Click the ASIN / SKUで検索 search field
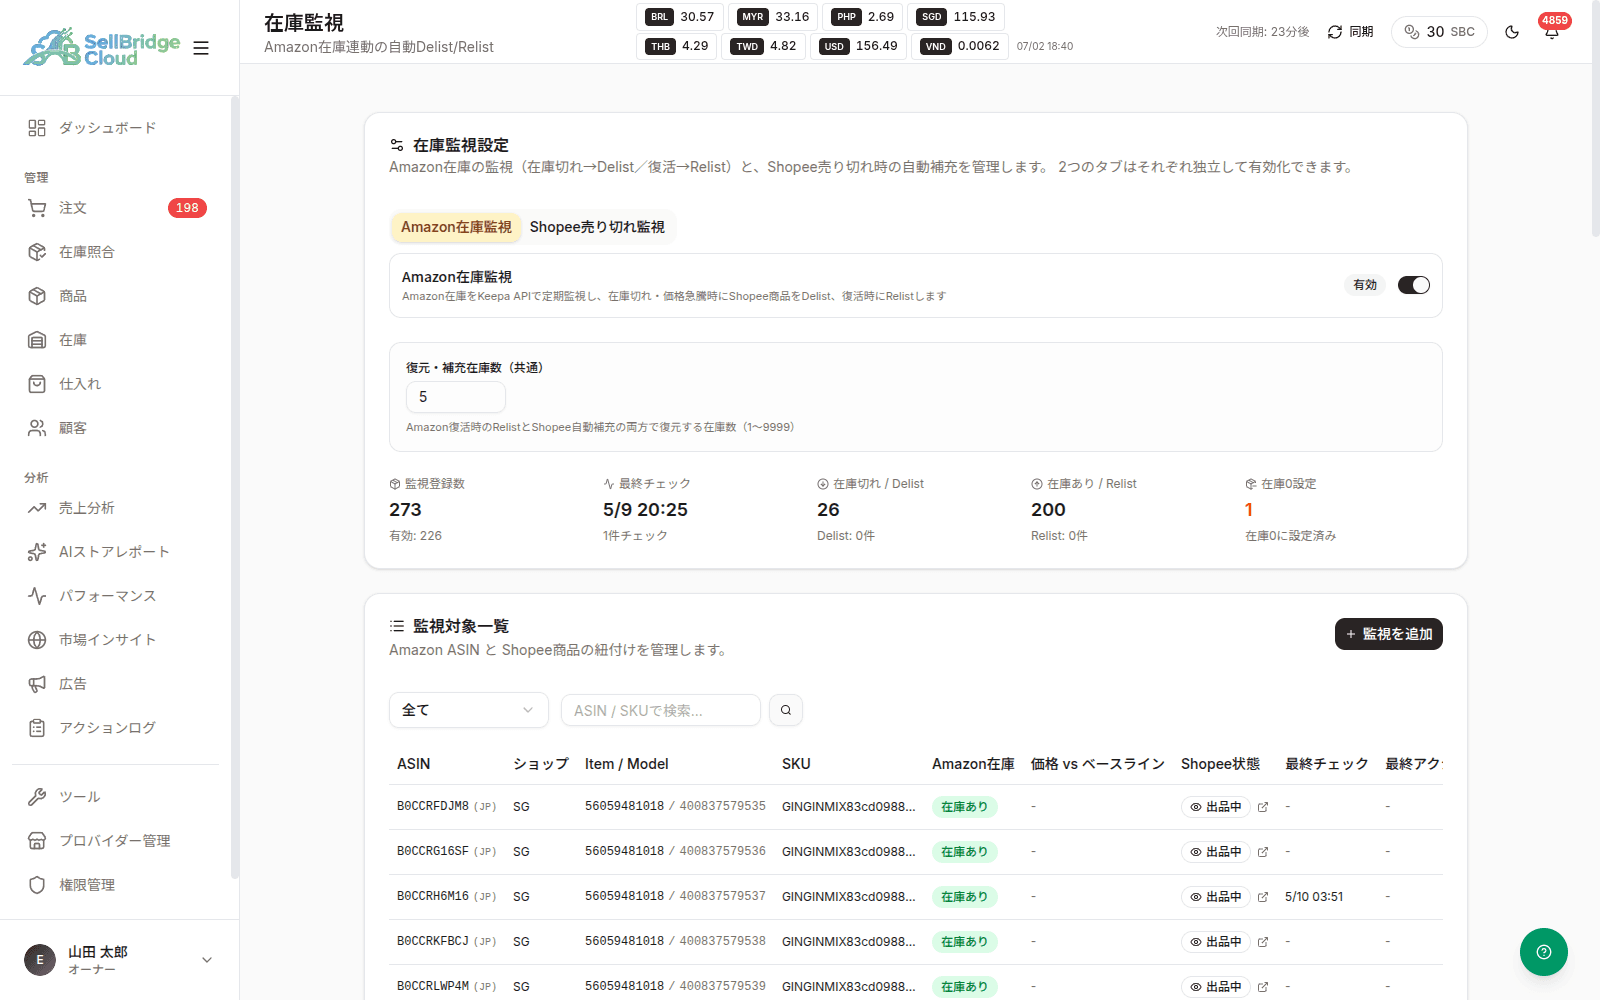 (x=661, y=710)
